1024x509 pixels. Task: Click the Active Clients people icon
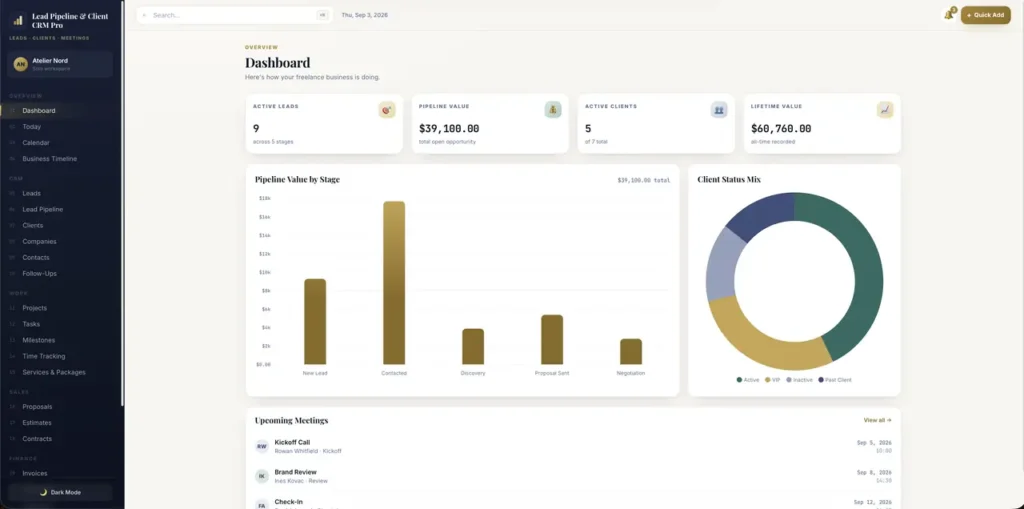tap(719, 110)
